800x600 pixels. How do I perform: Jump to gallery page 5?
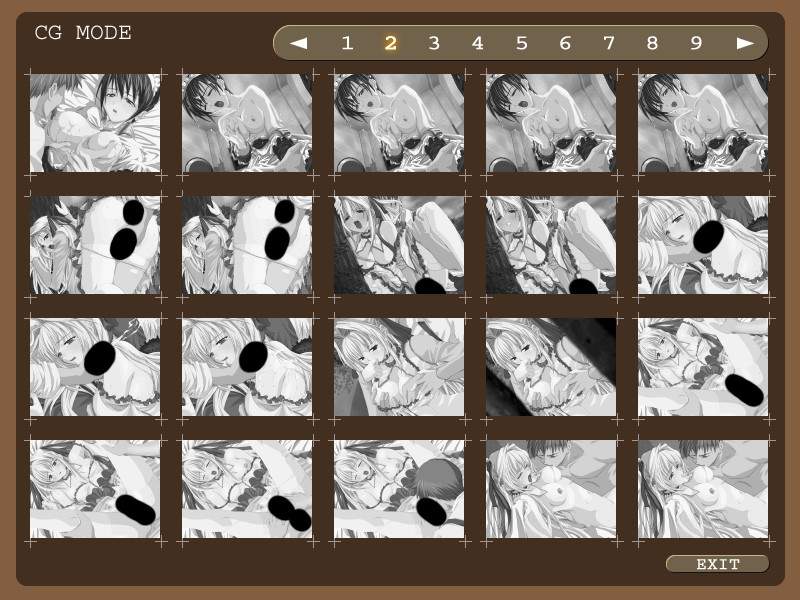pyautogui.click(x=522, y=43)
